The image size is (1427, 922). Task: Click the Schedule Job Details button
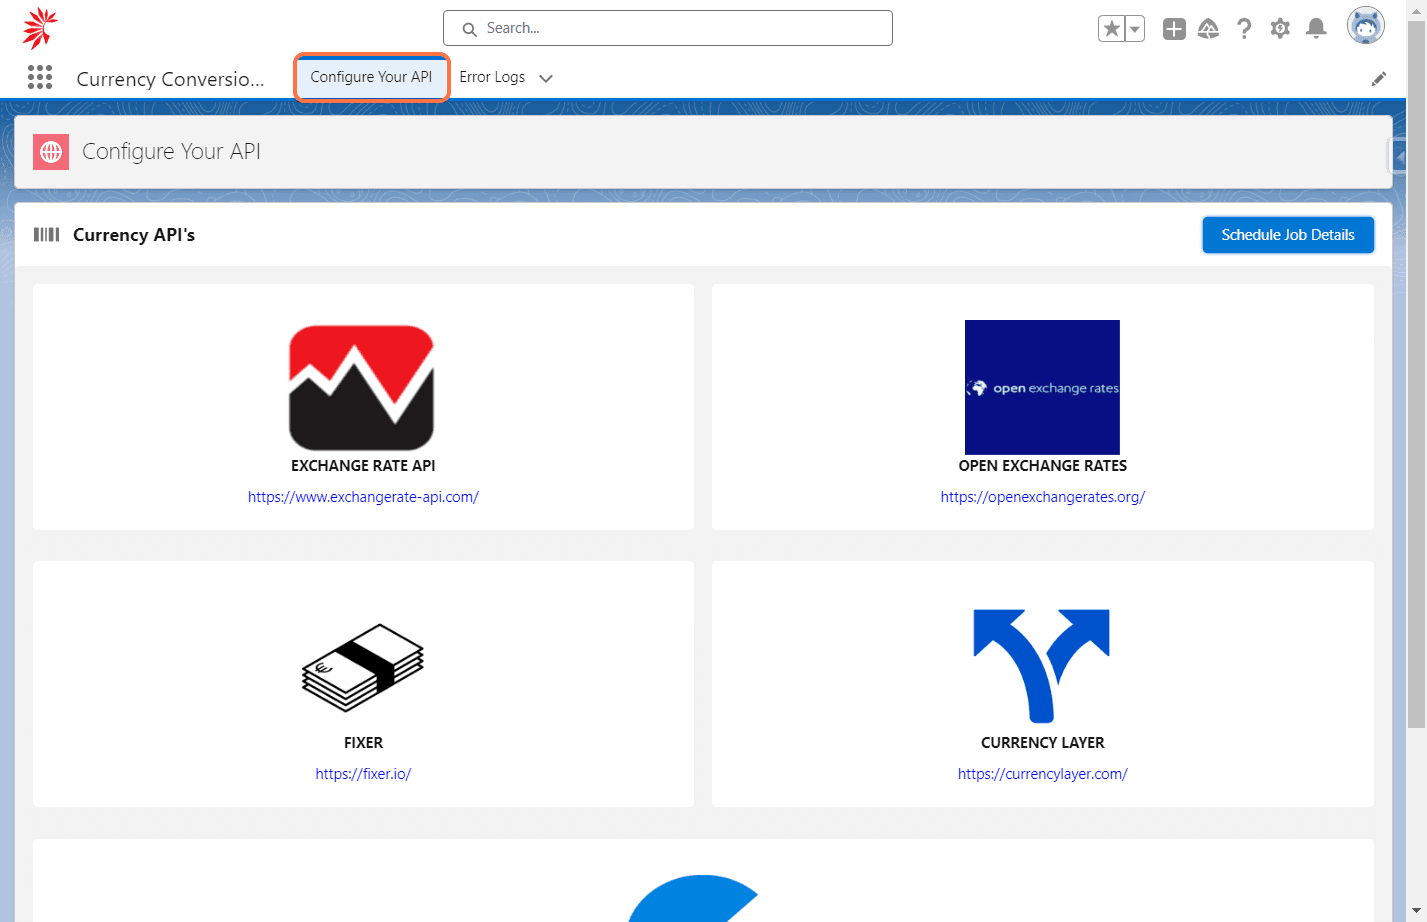1288,235
